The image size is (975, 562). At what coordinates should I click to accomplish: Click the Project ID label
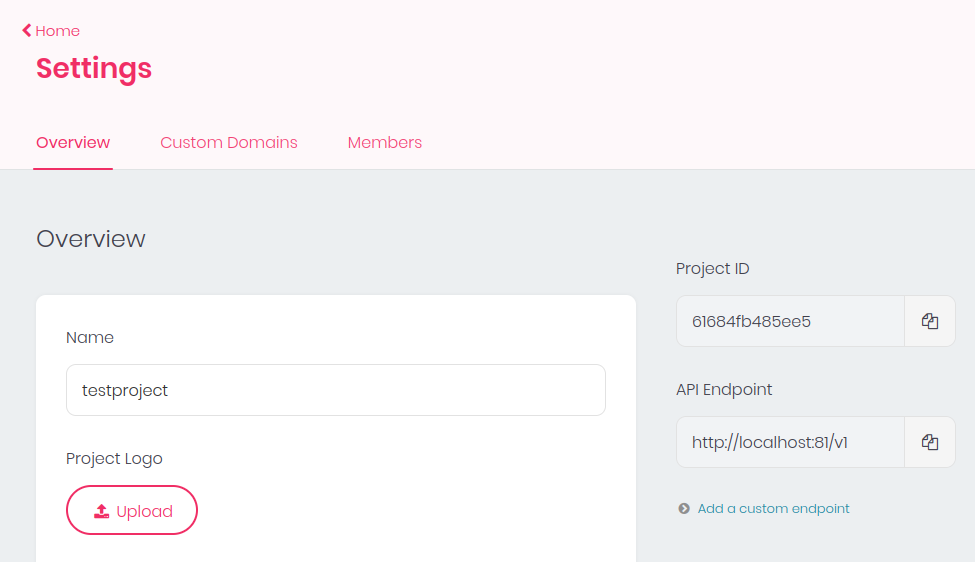click(x=713, y=269)
